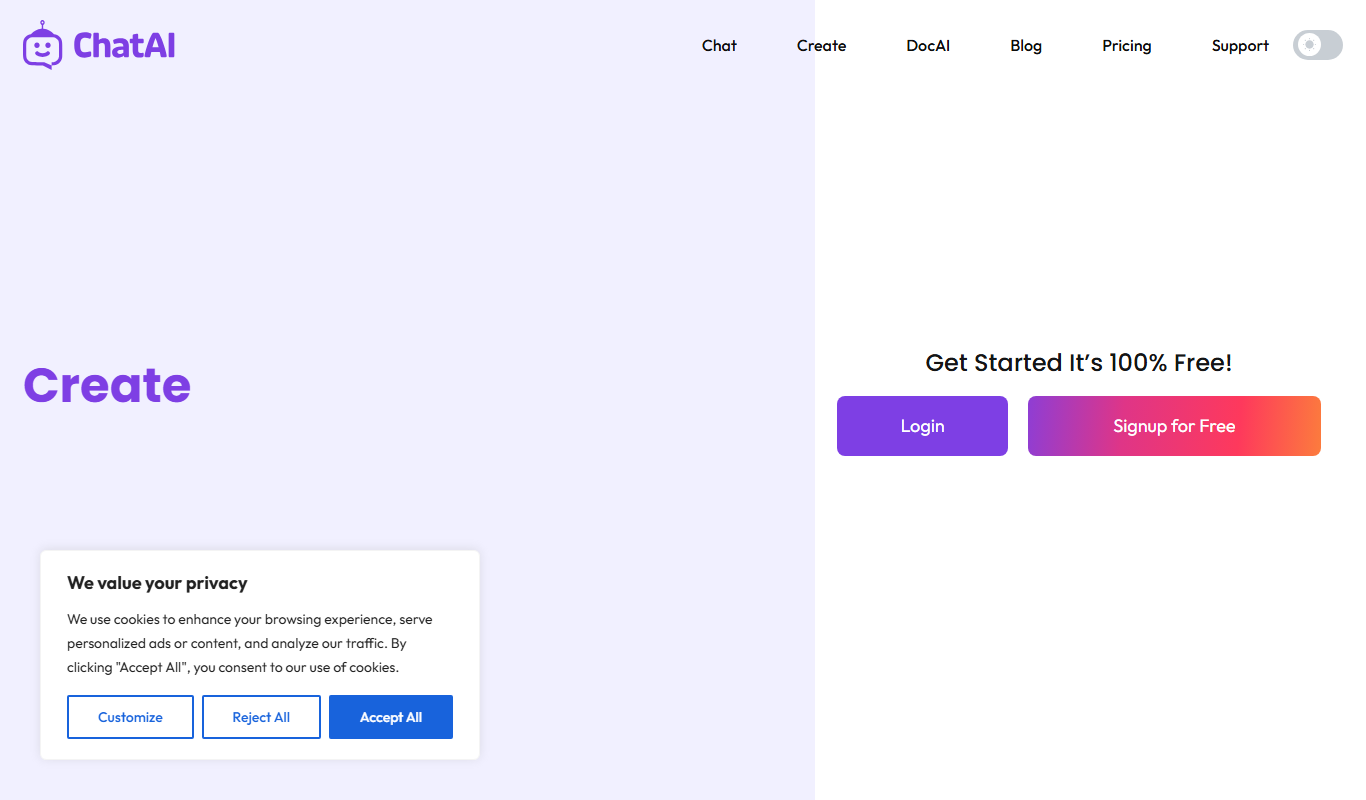The image size is (1366, 800).
Task: Click the Login button
Action: click(x=922, y=426)
